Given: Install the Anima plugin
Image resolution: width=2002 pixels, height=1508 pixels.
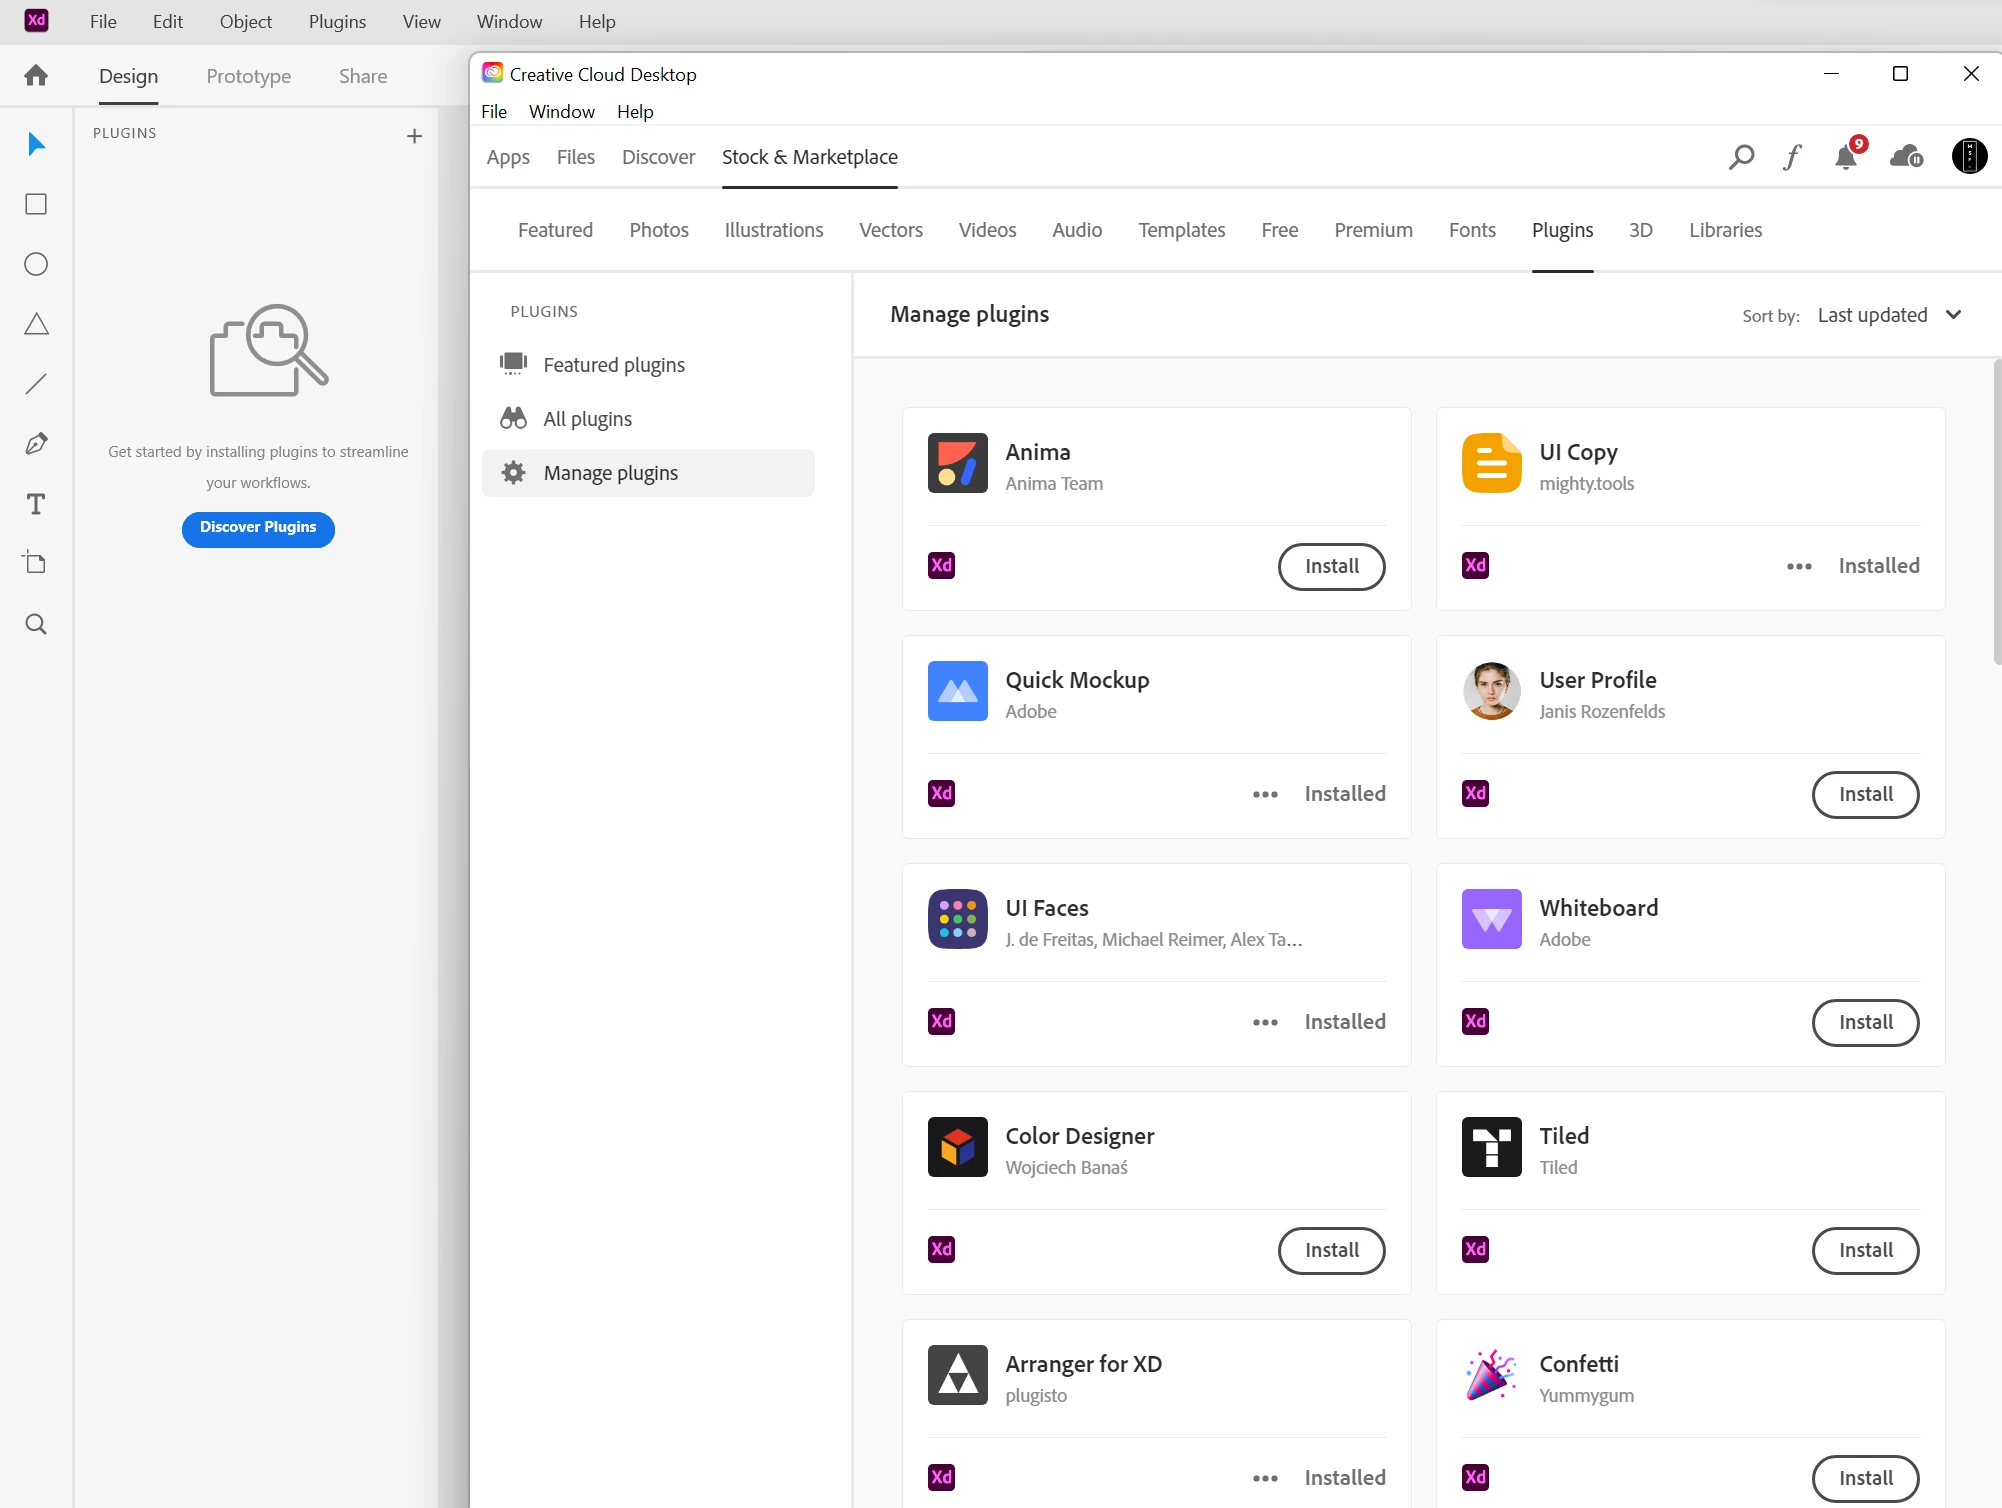Looking at the screenshot, I should coord(1331,566).
